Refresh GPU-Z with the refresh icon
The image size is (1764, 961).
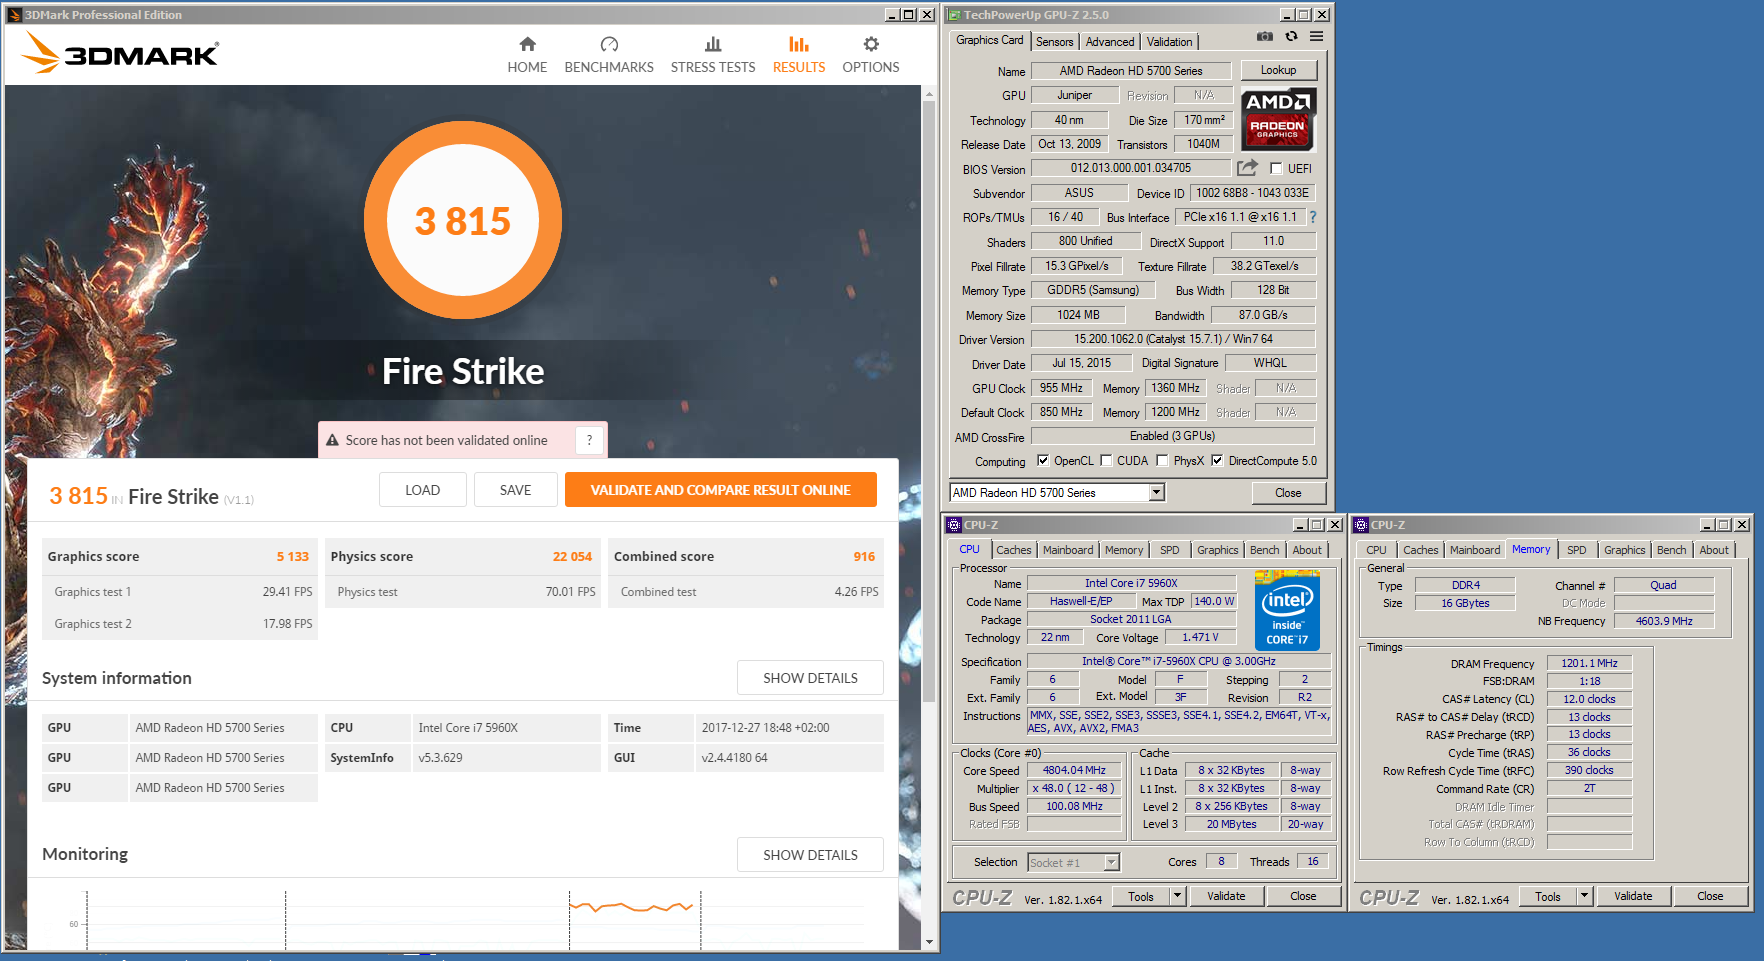point(1291,37)
